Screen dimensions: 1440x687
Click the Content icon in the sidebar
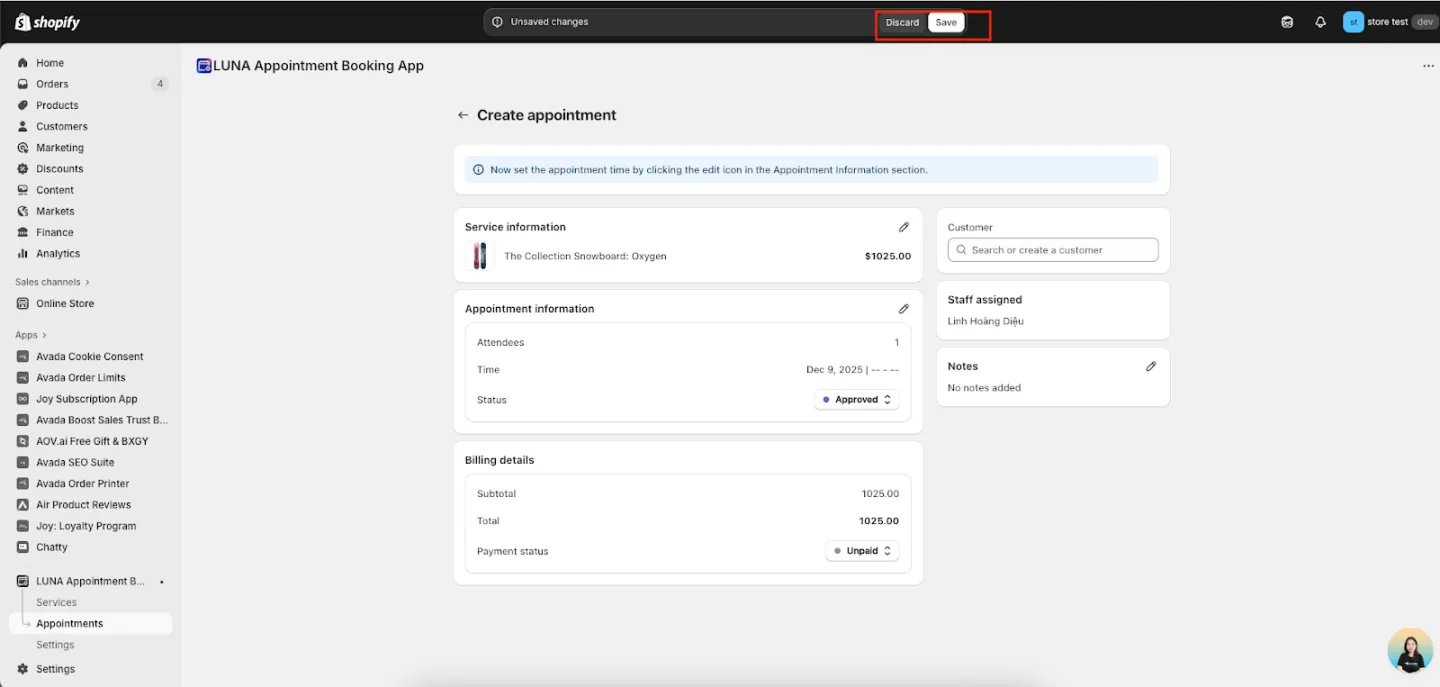pyautogui.click(x=23, y=190)
